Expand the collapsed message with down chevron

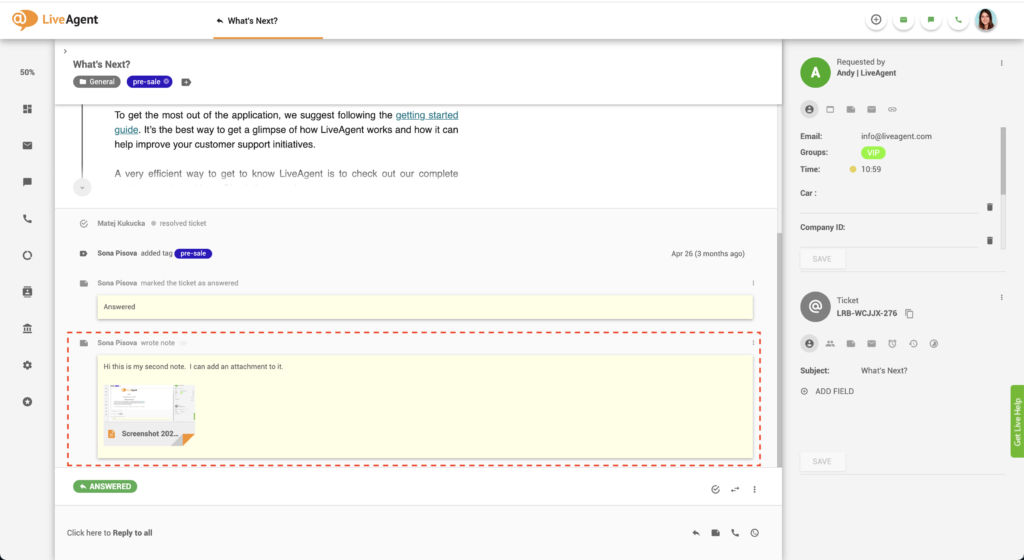pyautogui.click(x=82, y=187)
